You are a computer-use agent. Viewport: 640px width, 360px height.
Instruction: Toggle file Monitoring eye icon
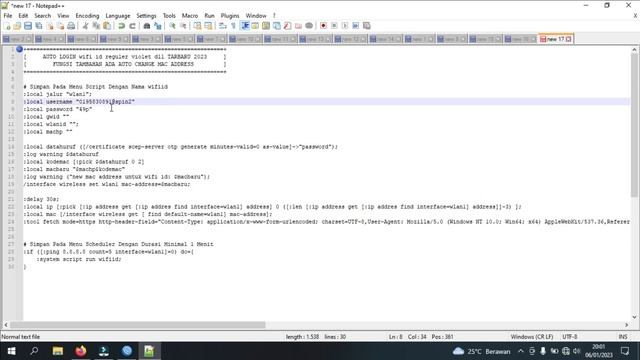pos(309,26)
